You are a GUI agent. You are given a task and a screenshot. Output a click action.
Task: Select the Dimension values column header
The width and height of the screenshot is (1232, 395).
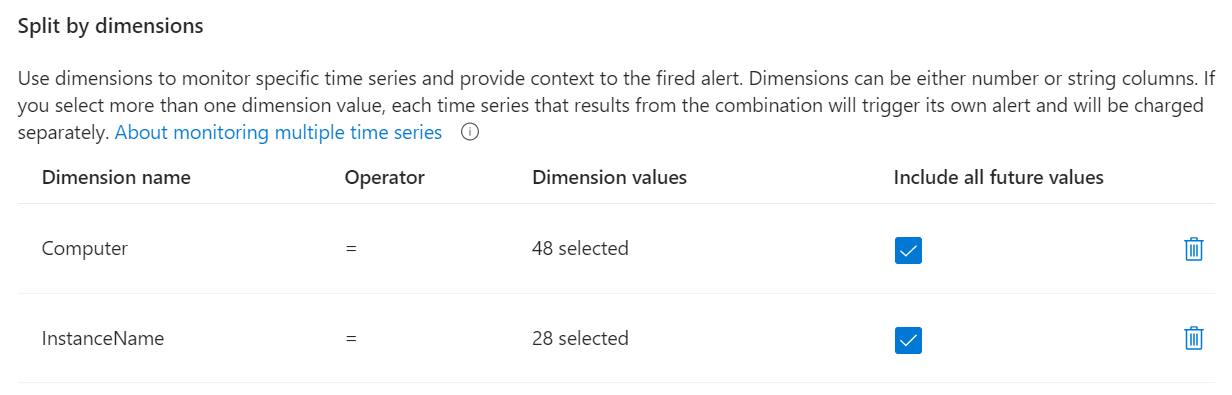[610, 178]
